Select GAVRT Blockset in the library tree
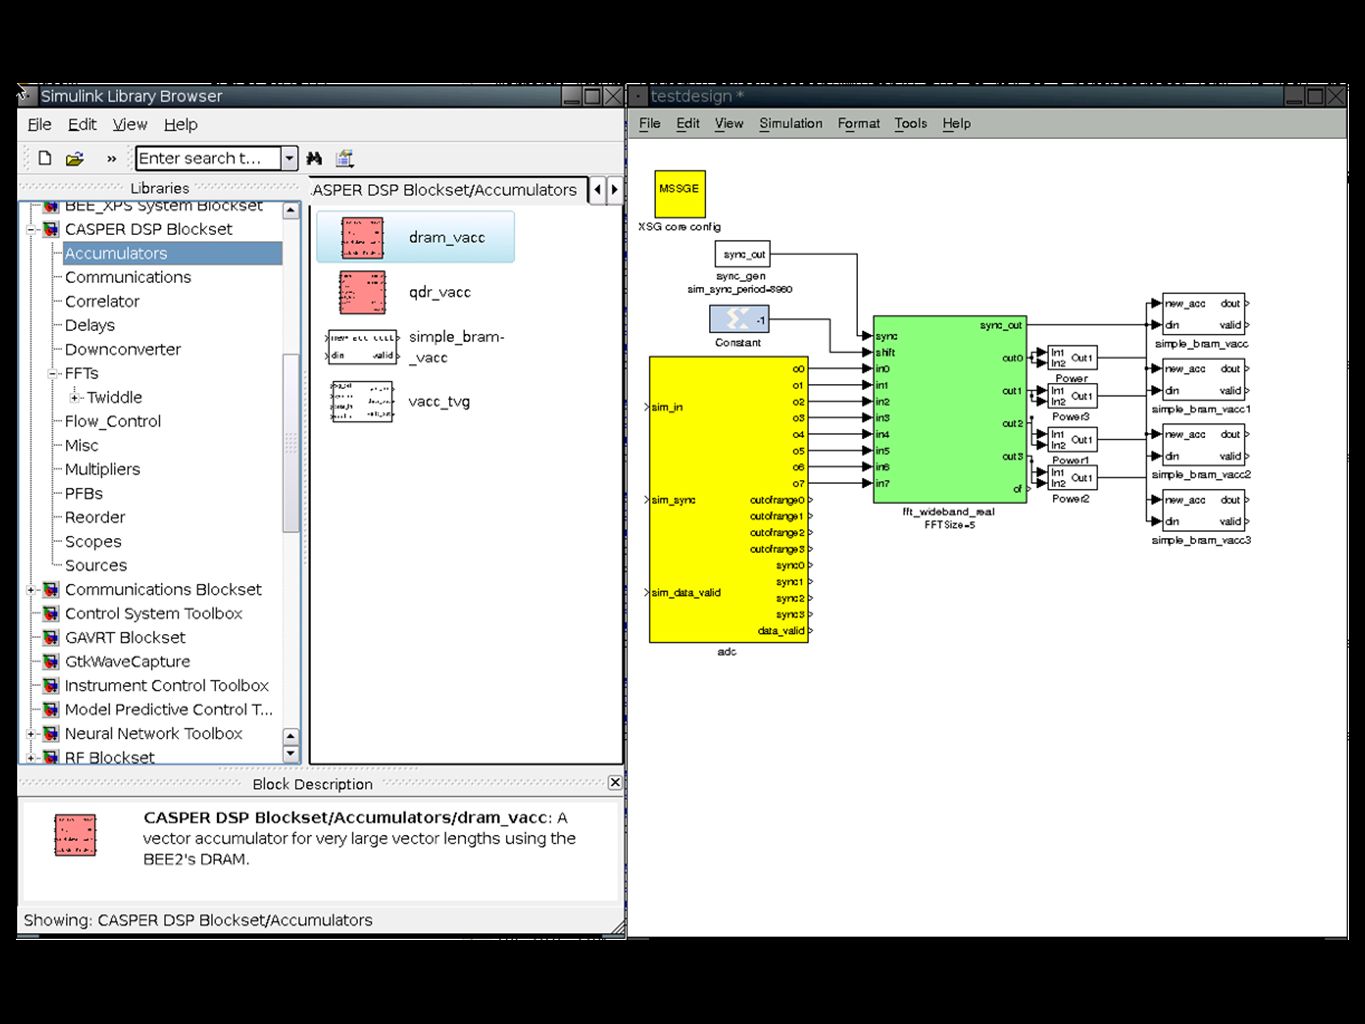 coord(125,637)
